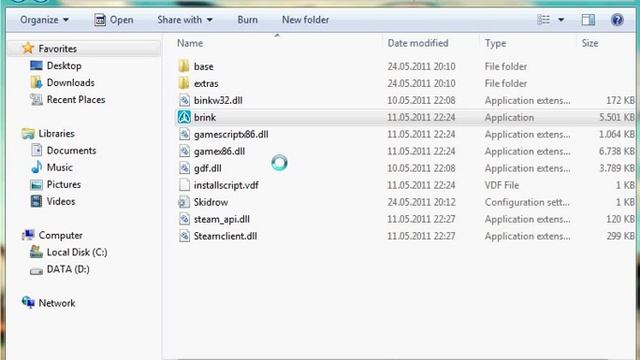Toggle the preview pane icon

pyautogui.click(x=588, y=20)
